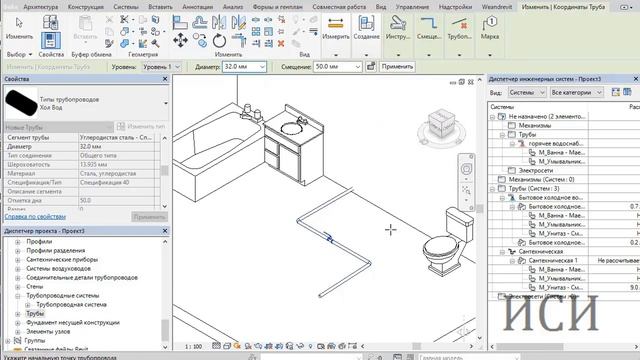Click the Изменить тип button
Viewport: 640px width, 360px height.
tap(141, 127)
